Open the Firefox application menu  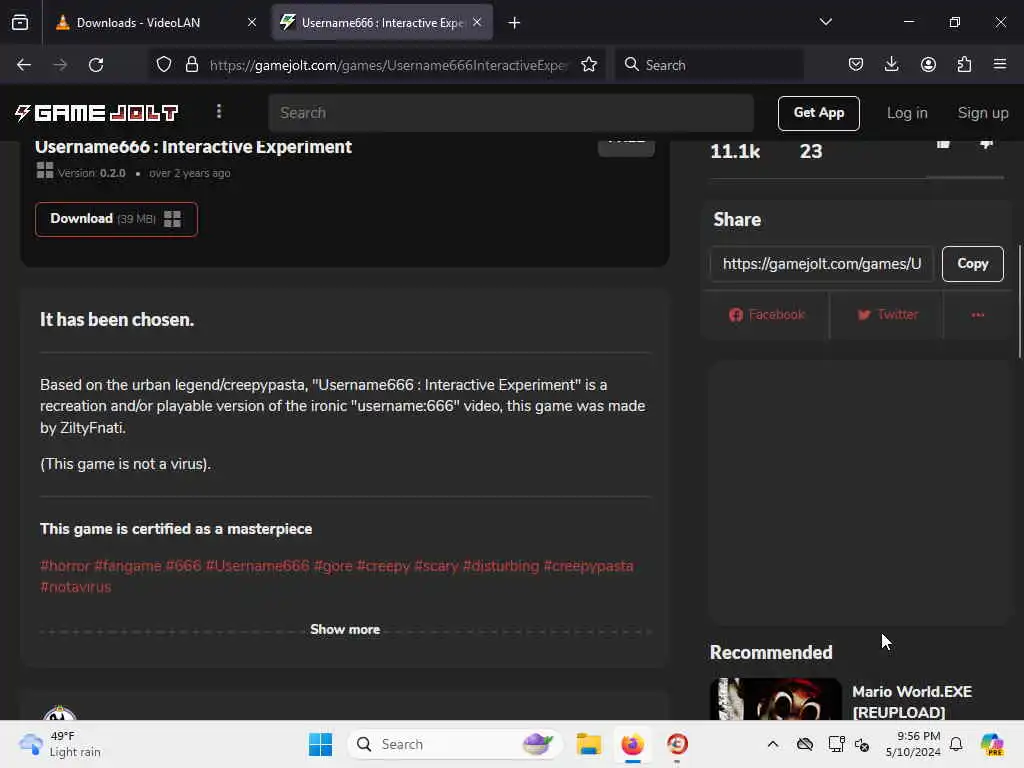pos(1000,65)
